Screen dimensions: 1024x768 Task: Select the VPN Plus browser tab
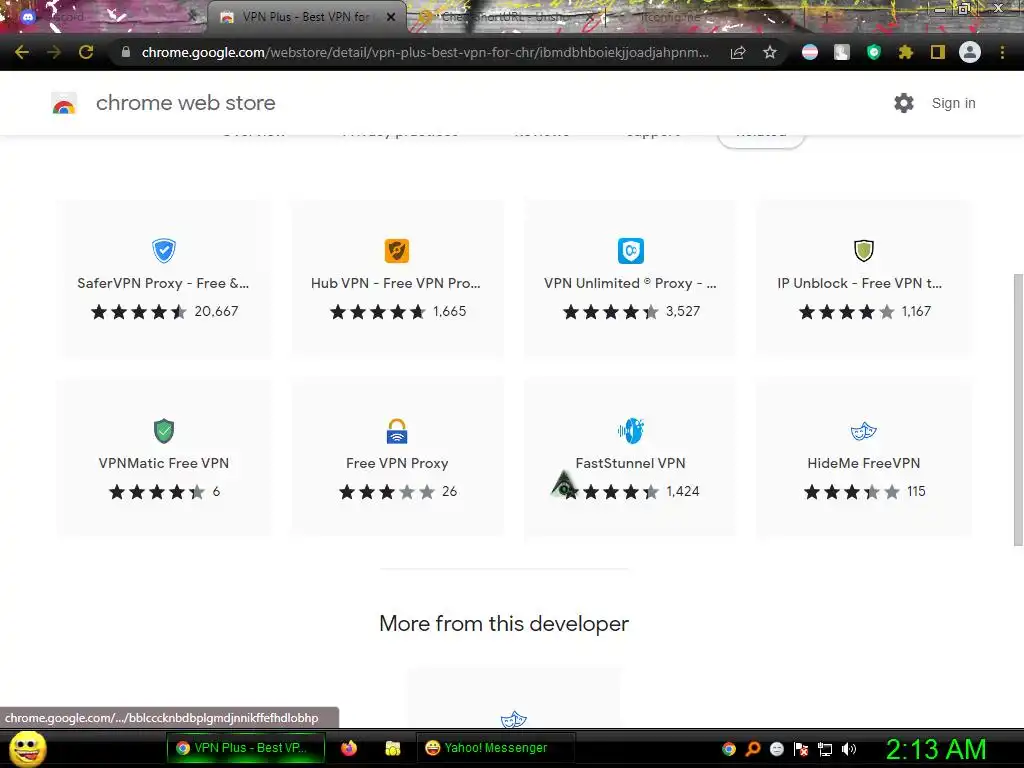[x=306, y=17]
